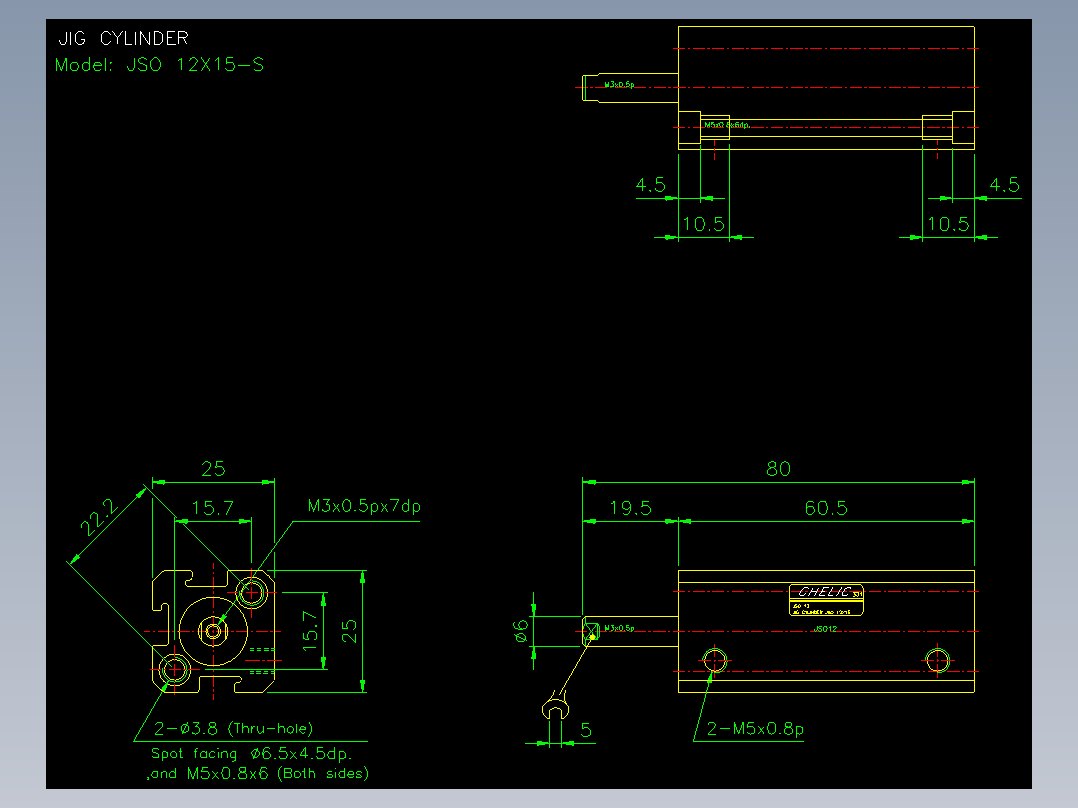The image size is (1078, 808).
Task: Click the "2-M5x0.8p" port callout
Action: click(755, 729)
